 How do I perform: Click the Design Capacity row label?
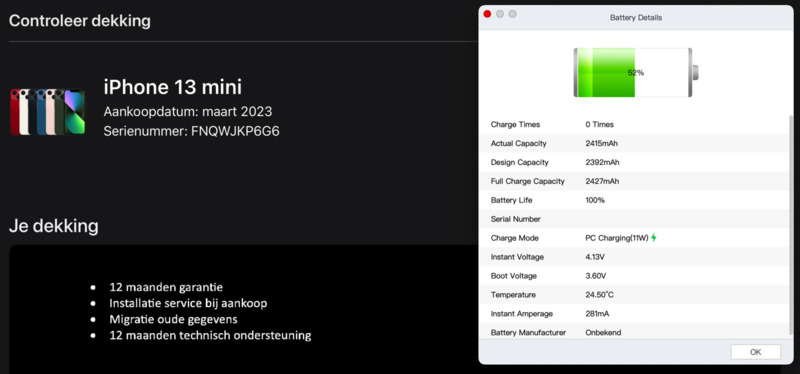pyautogui.click(x=519, y=162)
